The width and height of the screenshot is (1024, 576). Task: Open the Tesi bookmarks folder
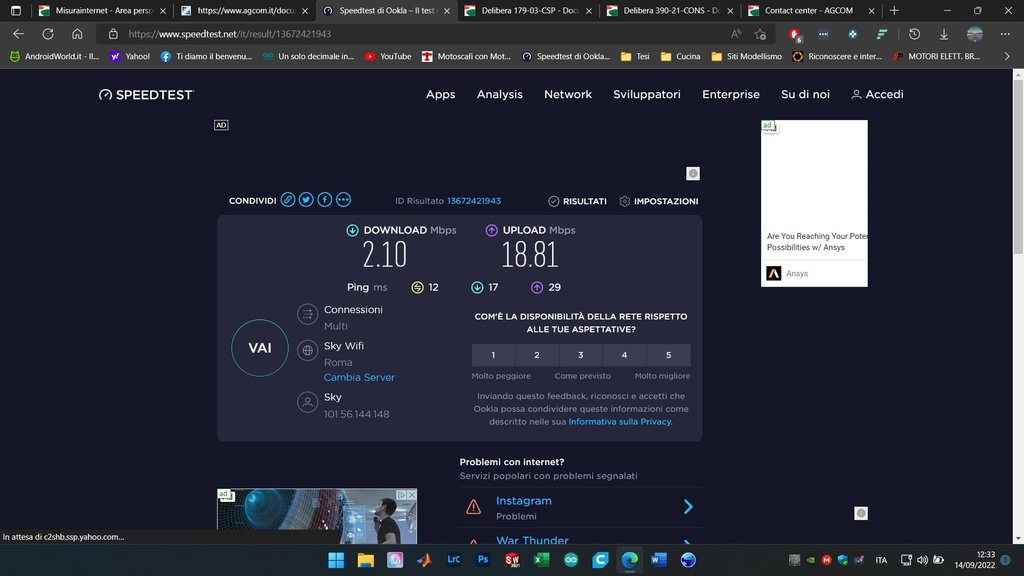[635, 56]
